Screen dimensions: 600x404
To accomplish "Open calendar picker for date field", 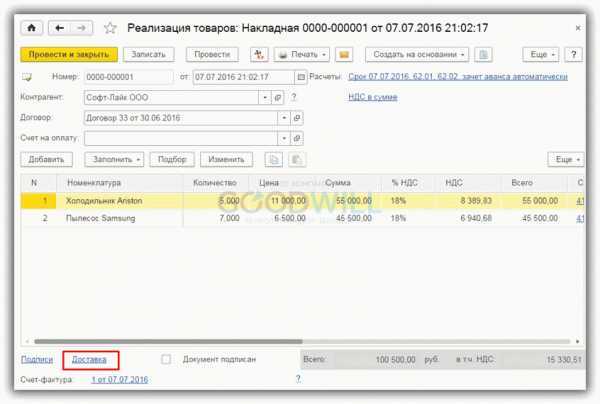I will point(301,77).
